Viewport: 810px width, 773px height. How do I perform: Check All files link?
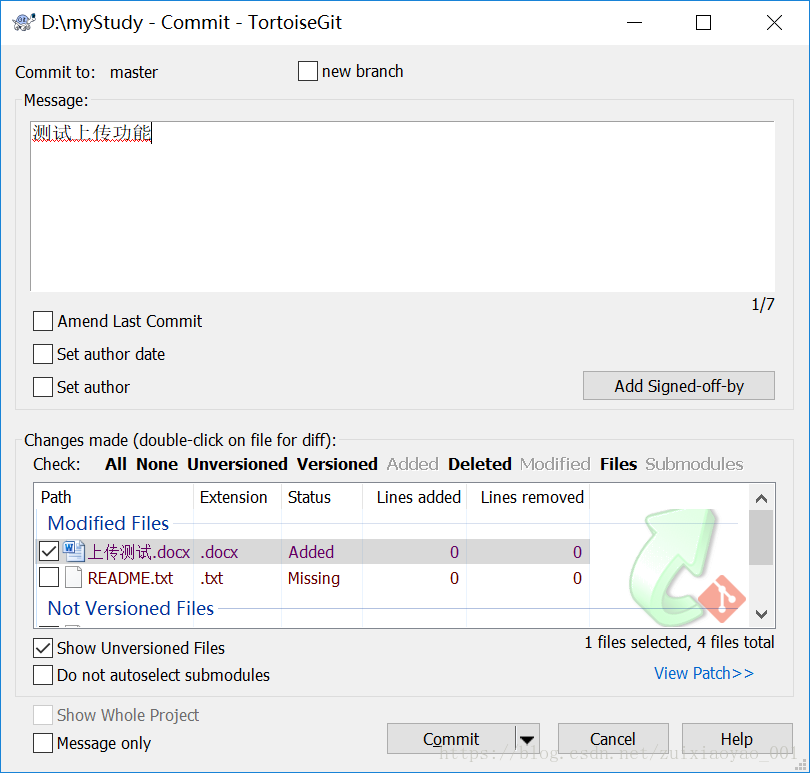[x=116, y=464]
